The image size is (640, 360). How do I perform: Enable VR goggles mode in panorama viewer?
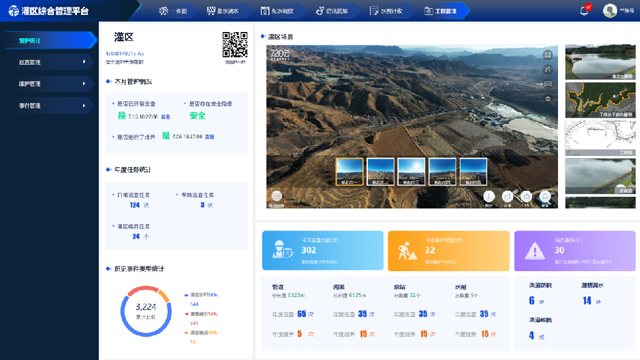(547, 84)
